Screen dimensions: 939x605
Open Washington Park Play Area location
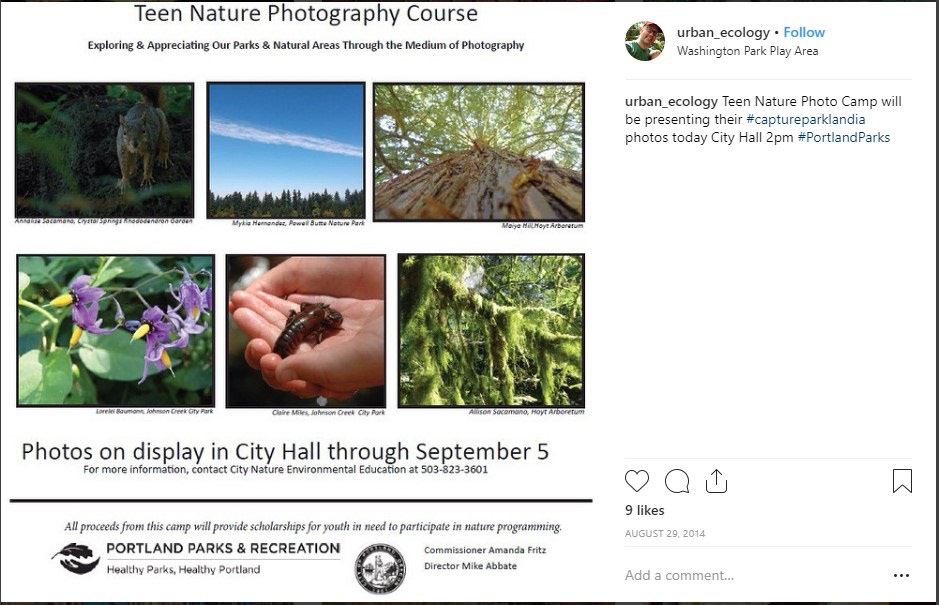tap(747, 51)
